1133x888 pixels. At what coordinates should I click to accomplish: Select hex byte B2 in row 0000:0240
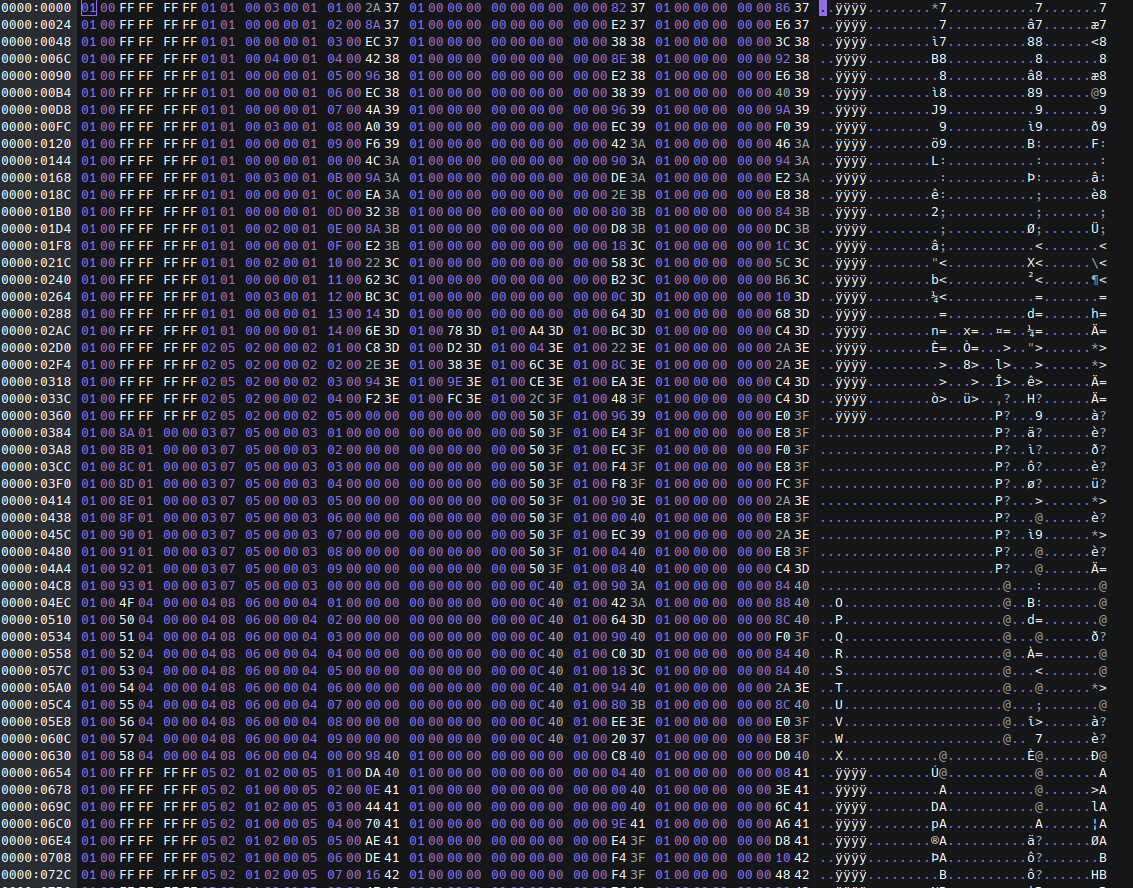point(619,280)
